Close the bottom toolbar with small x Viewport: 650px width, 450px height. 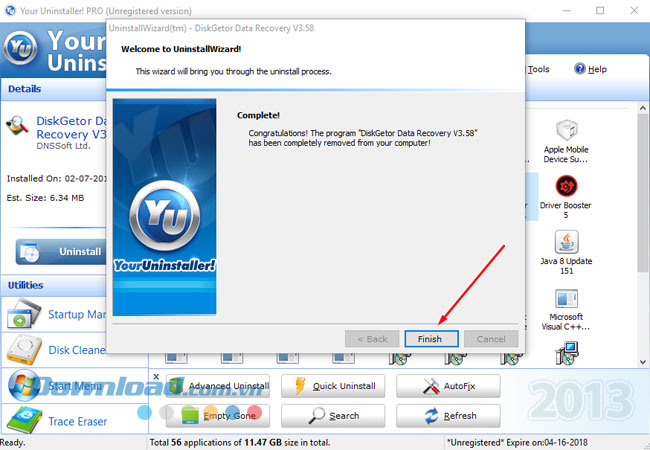click(156, 376)
